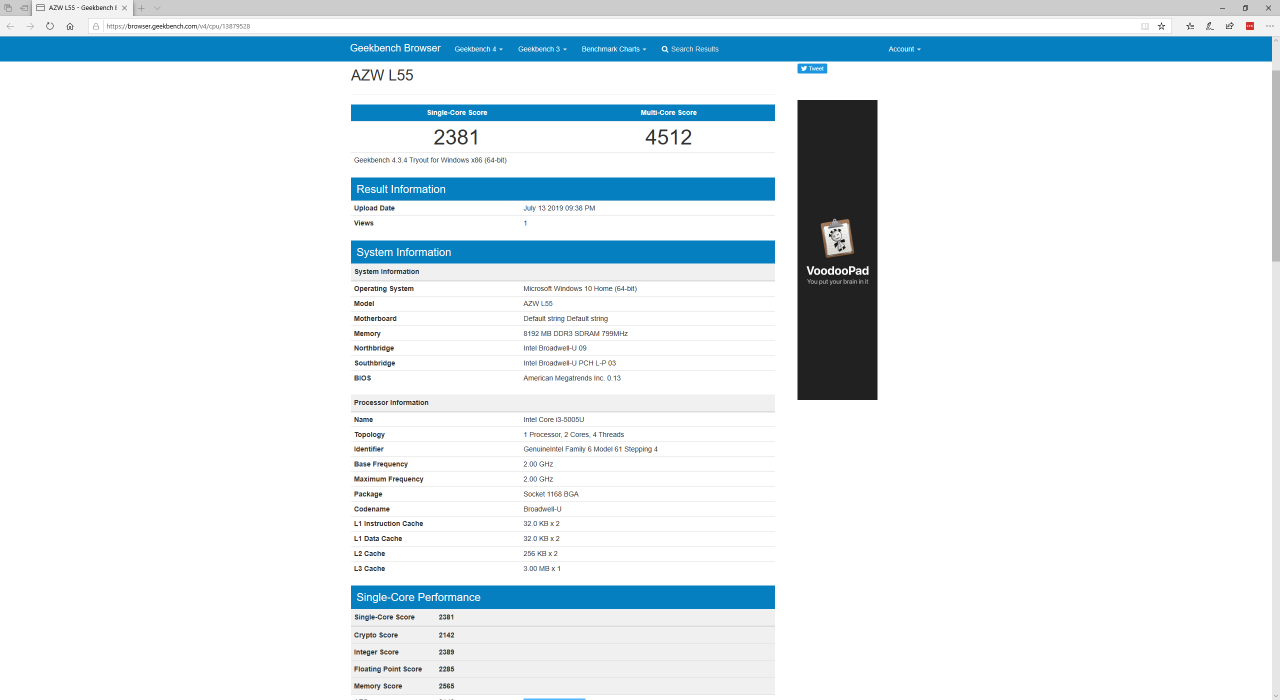Click the L3 Cache value 3.00 MB
Image resolution: width=1280 pixels, height=700 pixels.
point(542,569)
